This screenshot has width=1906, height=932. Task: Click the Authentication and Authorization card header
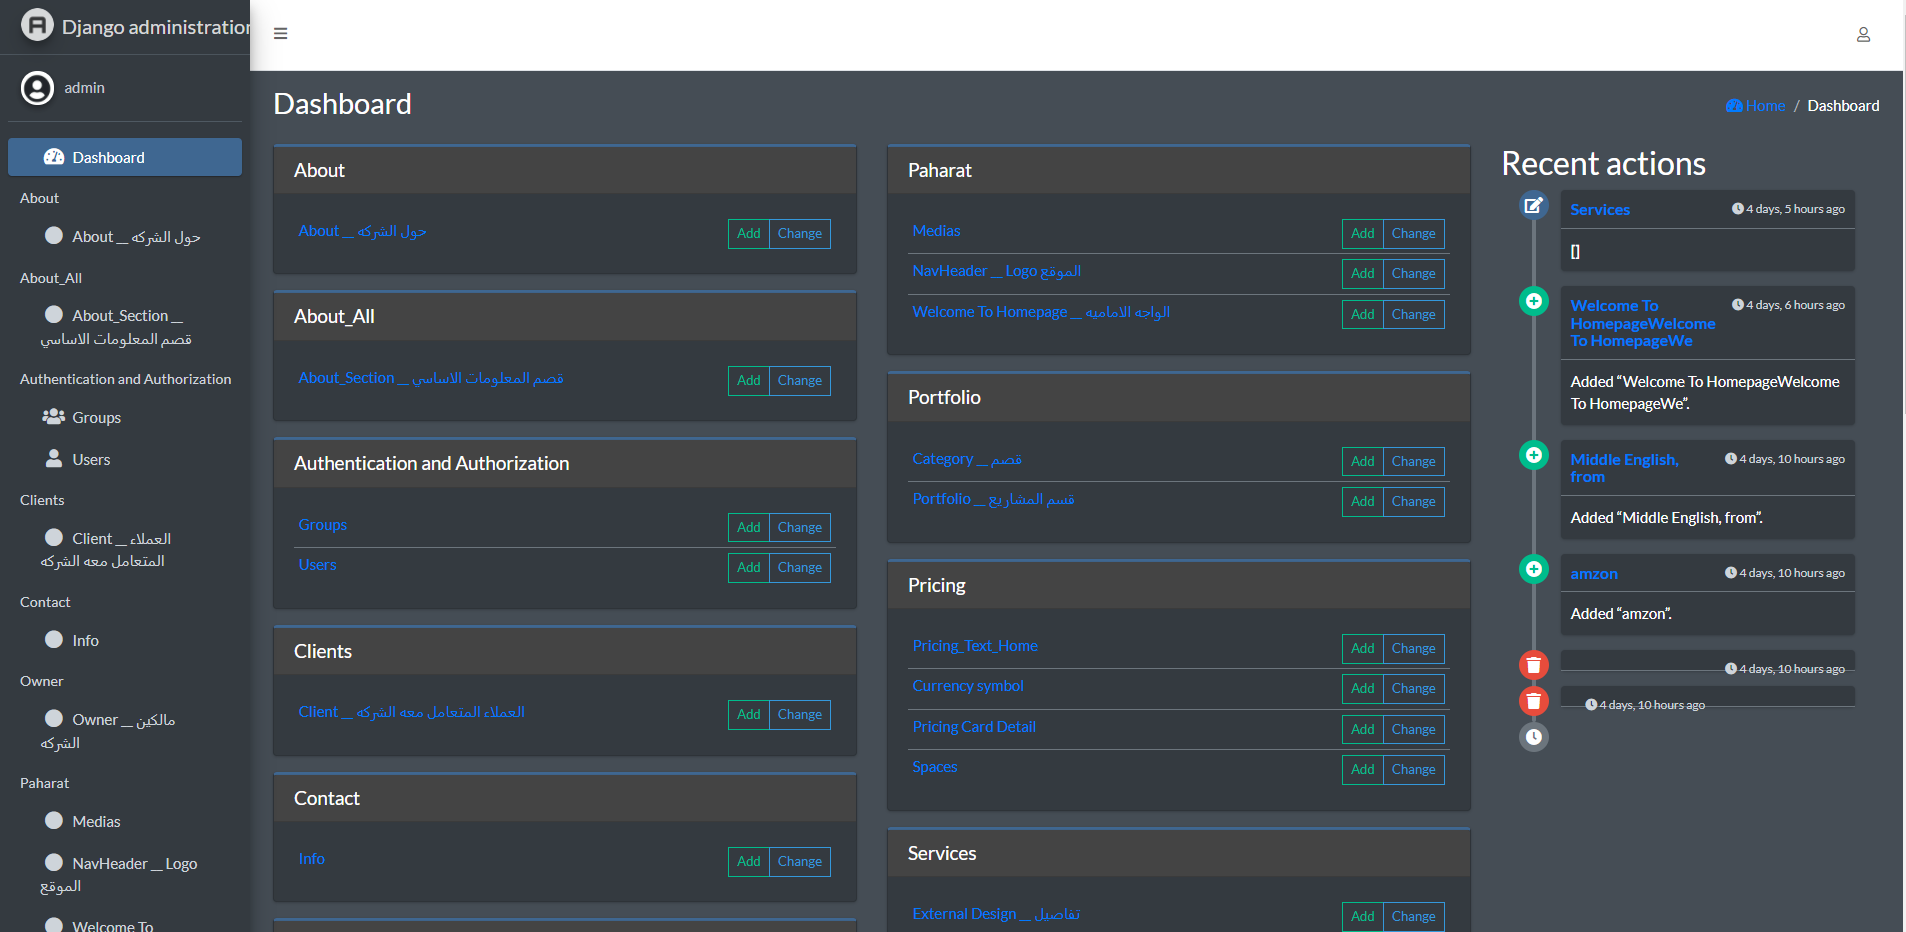[565, 464]
